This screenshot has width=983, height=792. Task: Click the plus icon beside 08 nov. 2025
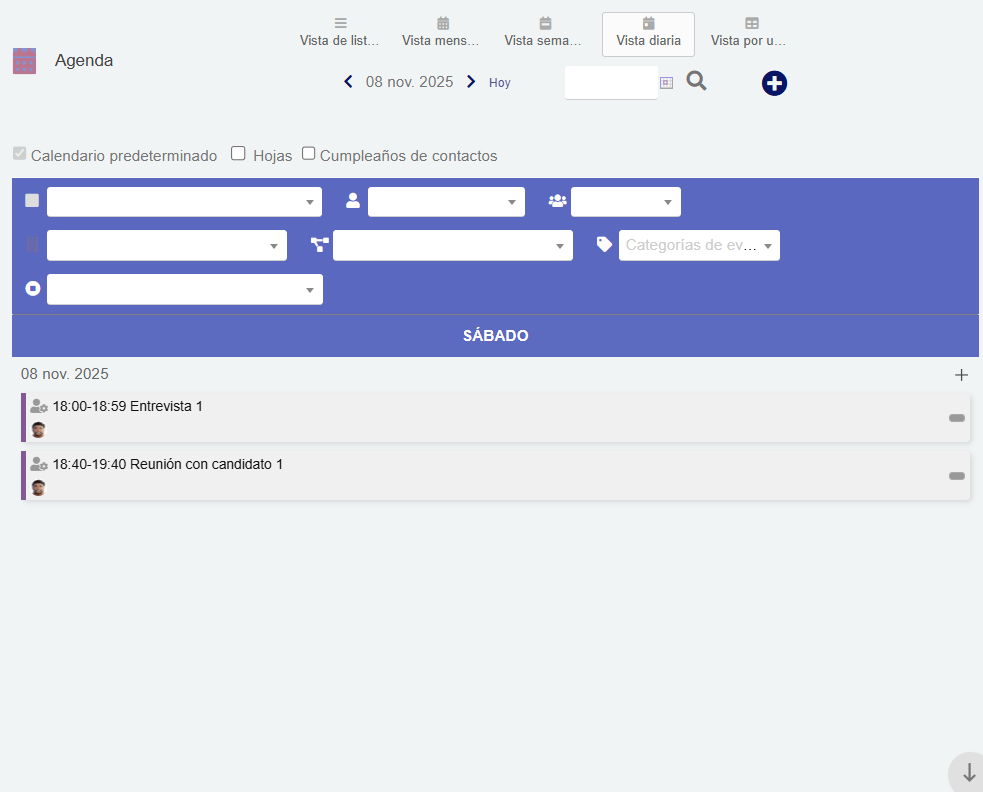[961, 375]
